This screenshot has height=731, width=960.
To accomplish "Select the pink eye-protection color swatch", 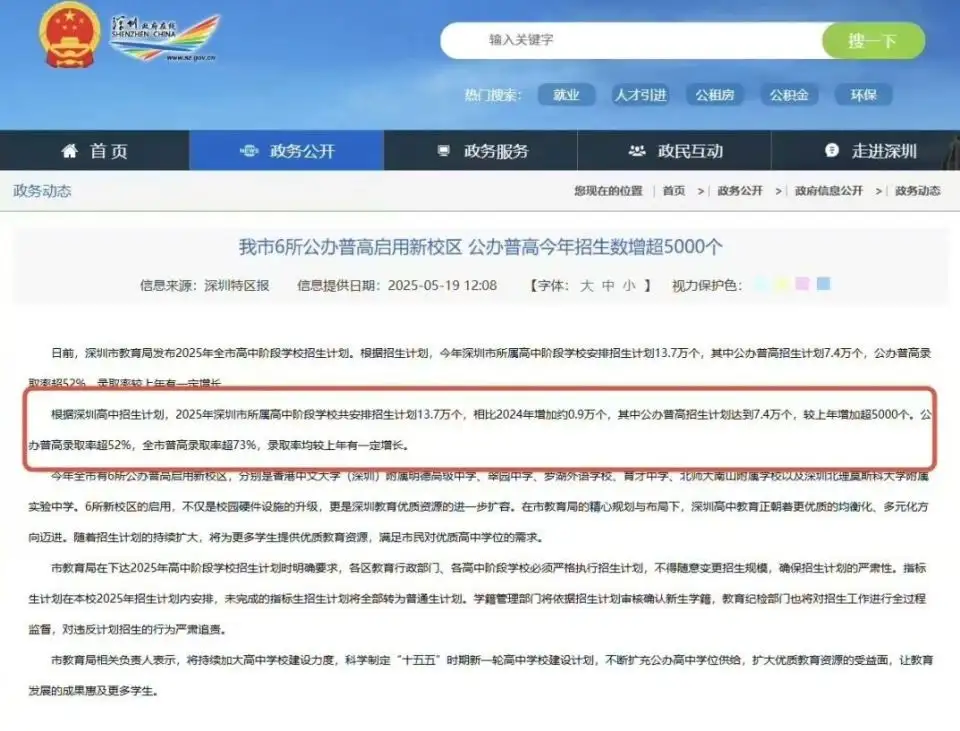I will tap(802, 284).
